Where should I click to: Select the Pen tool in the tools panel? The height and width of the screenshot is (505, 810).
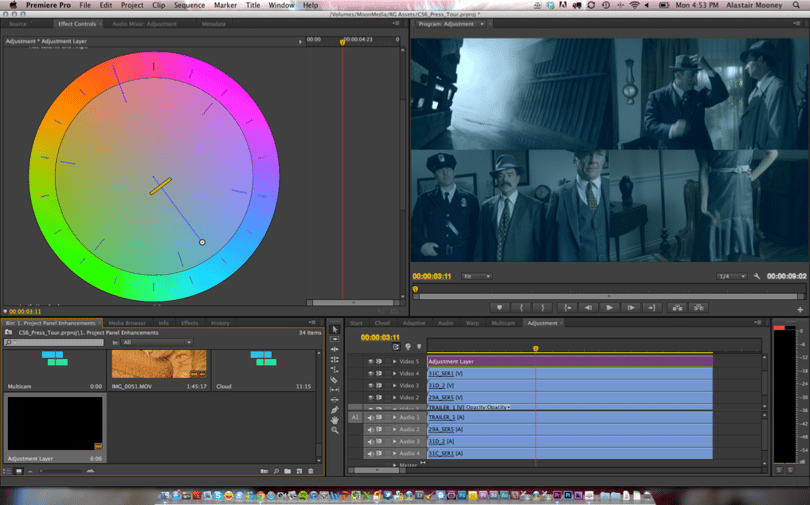[334, 410]
